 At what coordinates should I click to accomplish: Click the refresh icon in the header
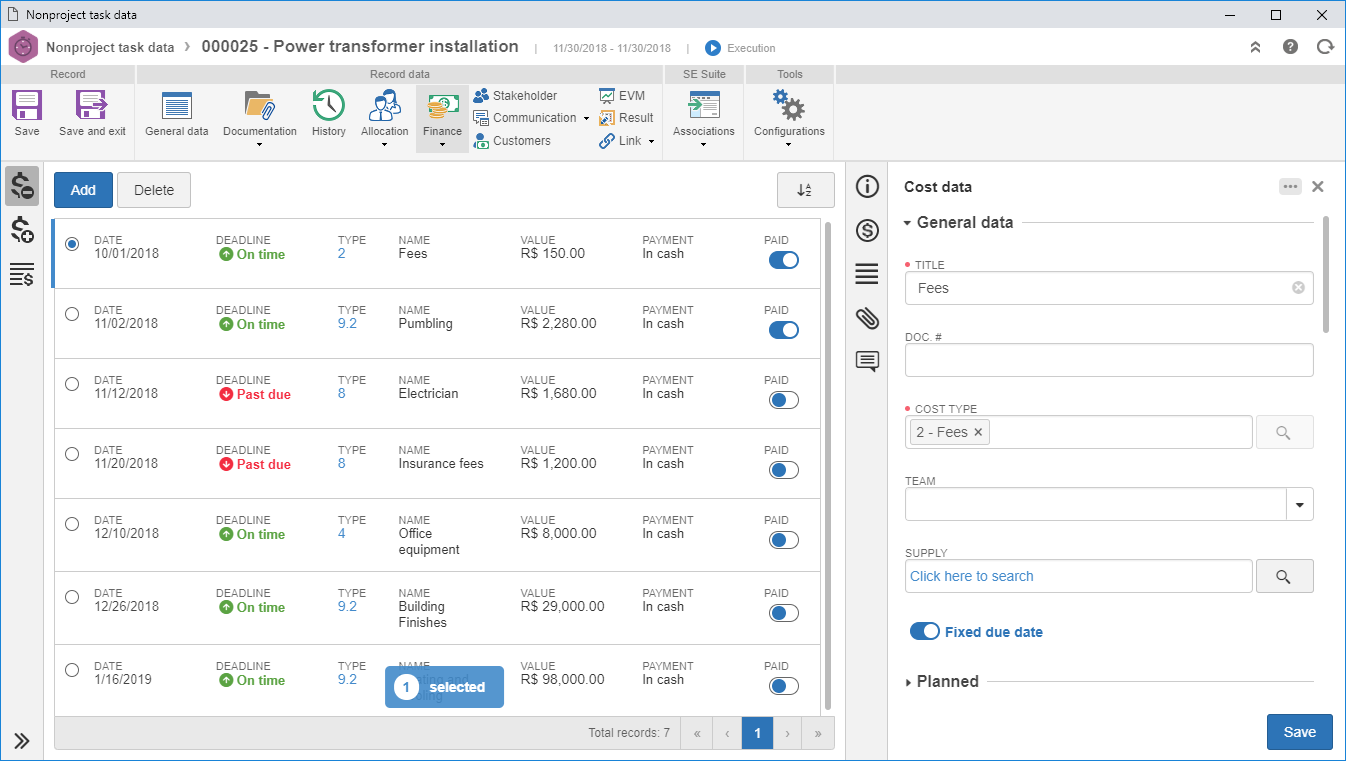pos(1326,47)
